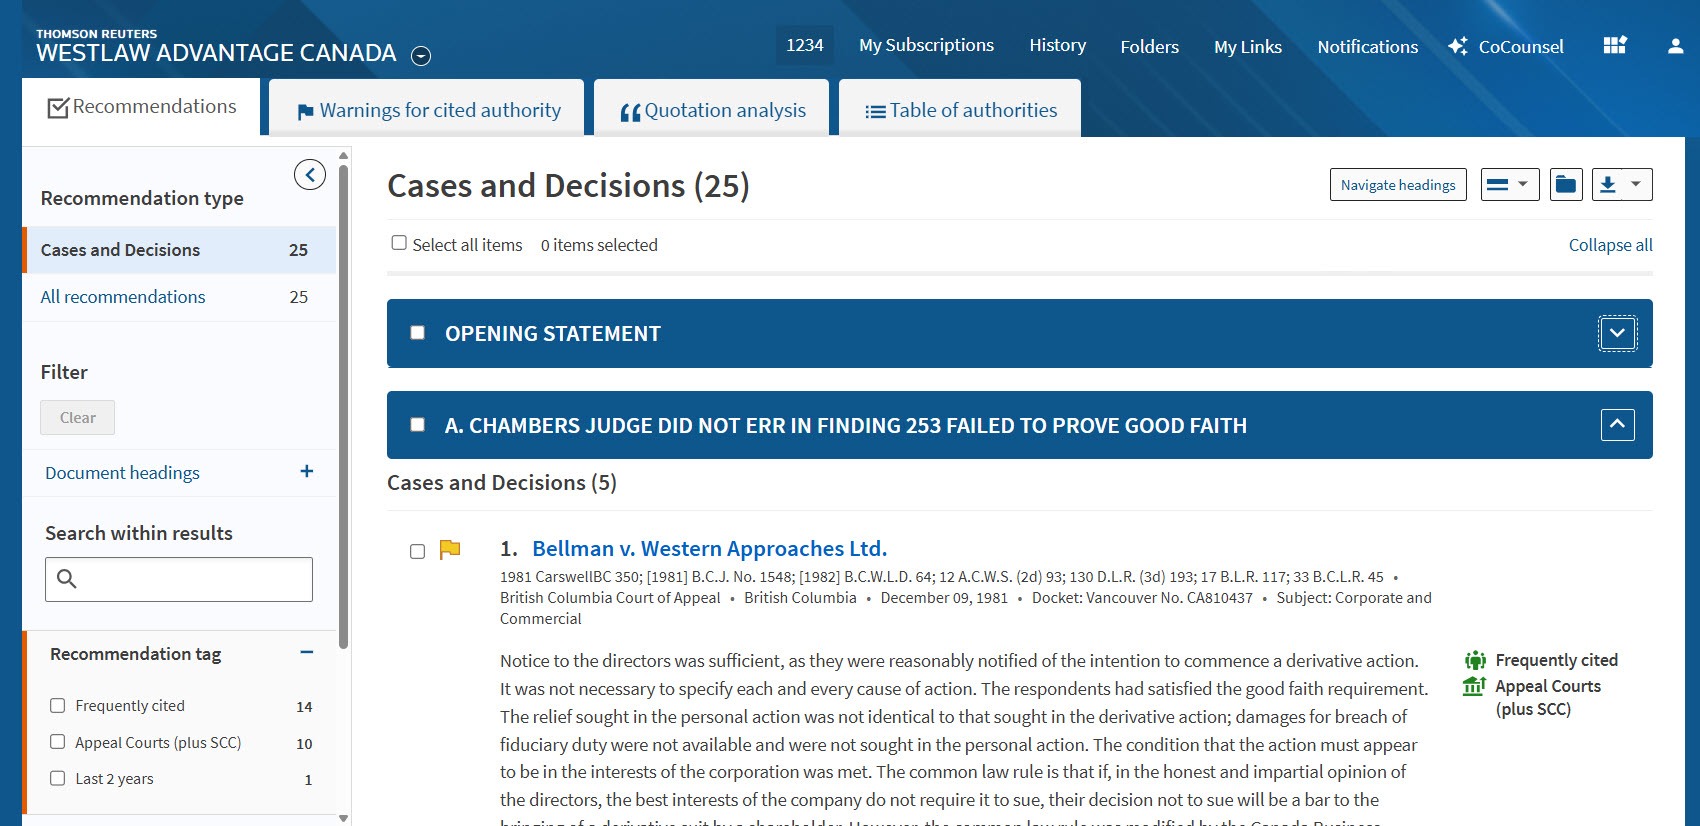
Task: Collapse the left filter panel with chevron
Action: tap(310, 175)
